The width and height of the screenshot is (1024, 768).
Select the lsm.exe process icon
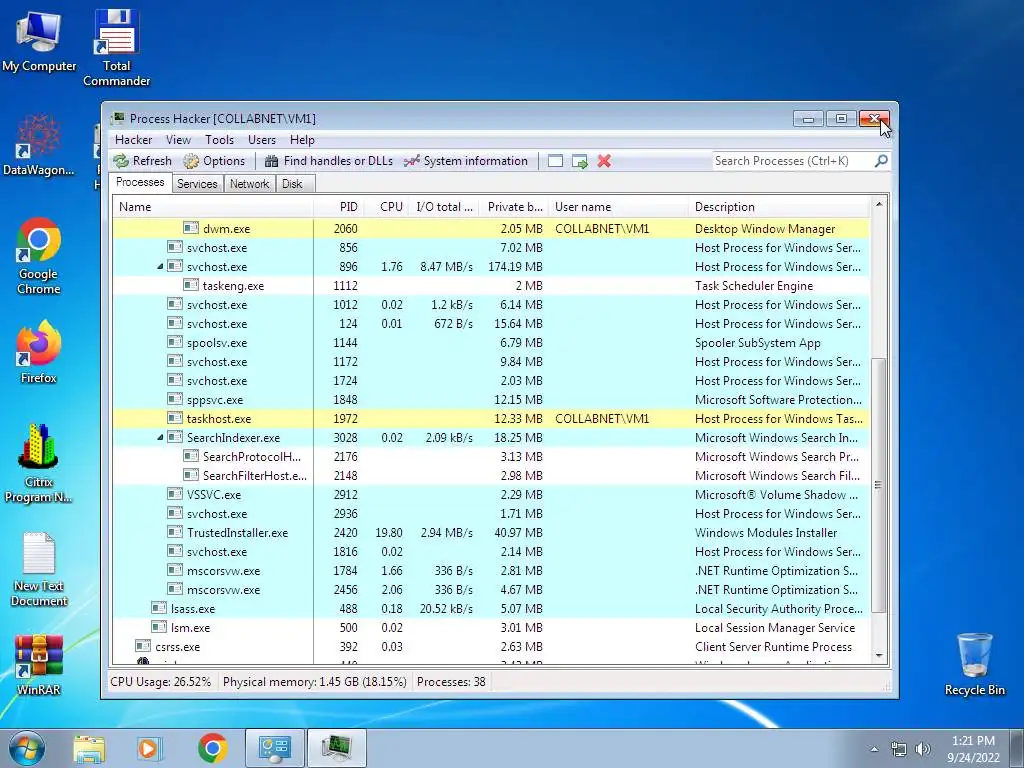click(x=159, y=627)
